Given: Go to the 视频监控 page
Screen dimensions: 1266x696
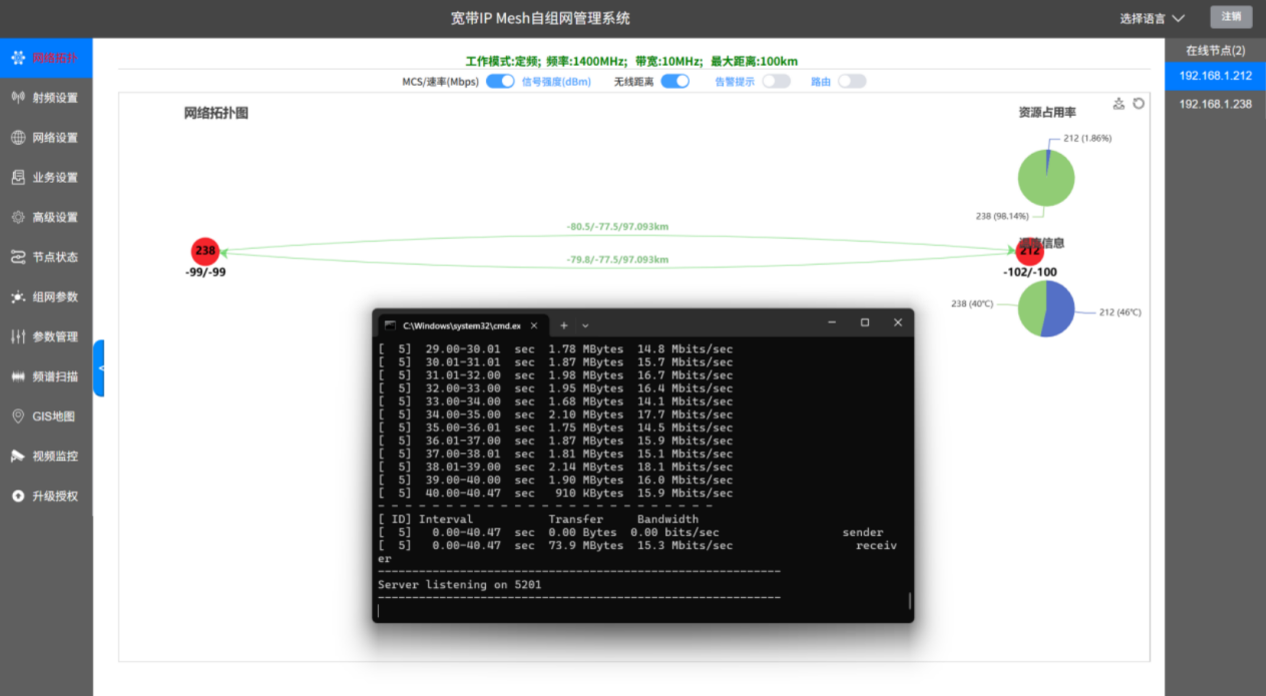Looking at the screenshot, I should point(46,456).
